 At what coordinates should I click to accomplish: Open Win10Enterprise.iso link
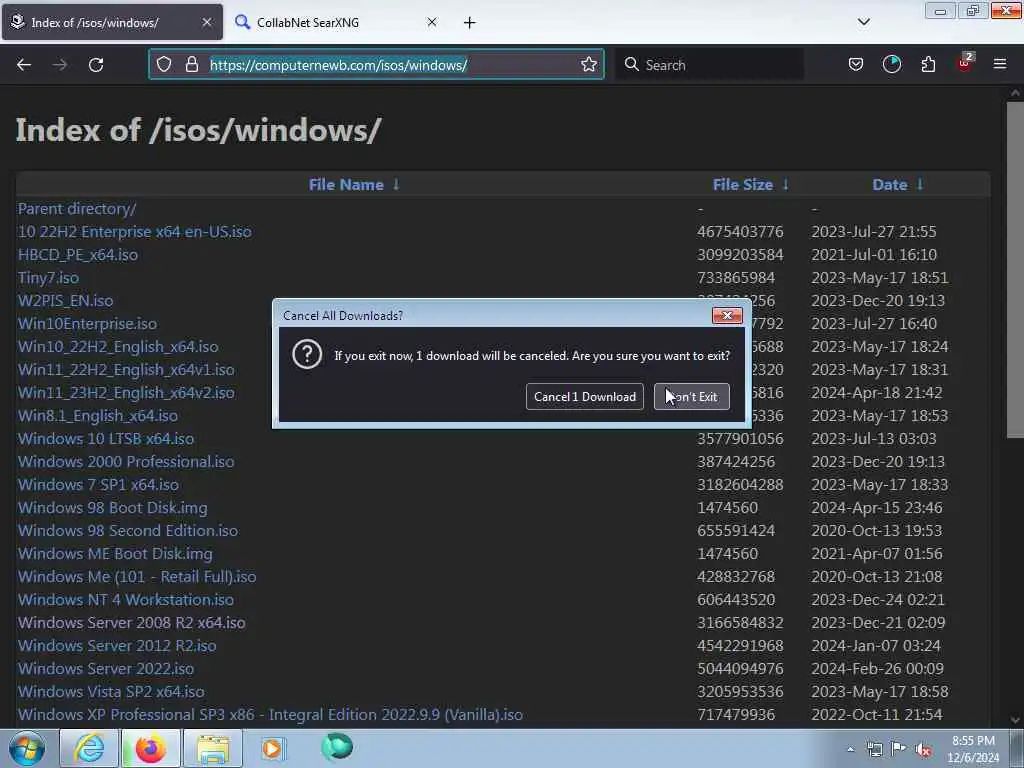point(88,324)
